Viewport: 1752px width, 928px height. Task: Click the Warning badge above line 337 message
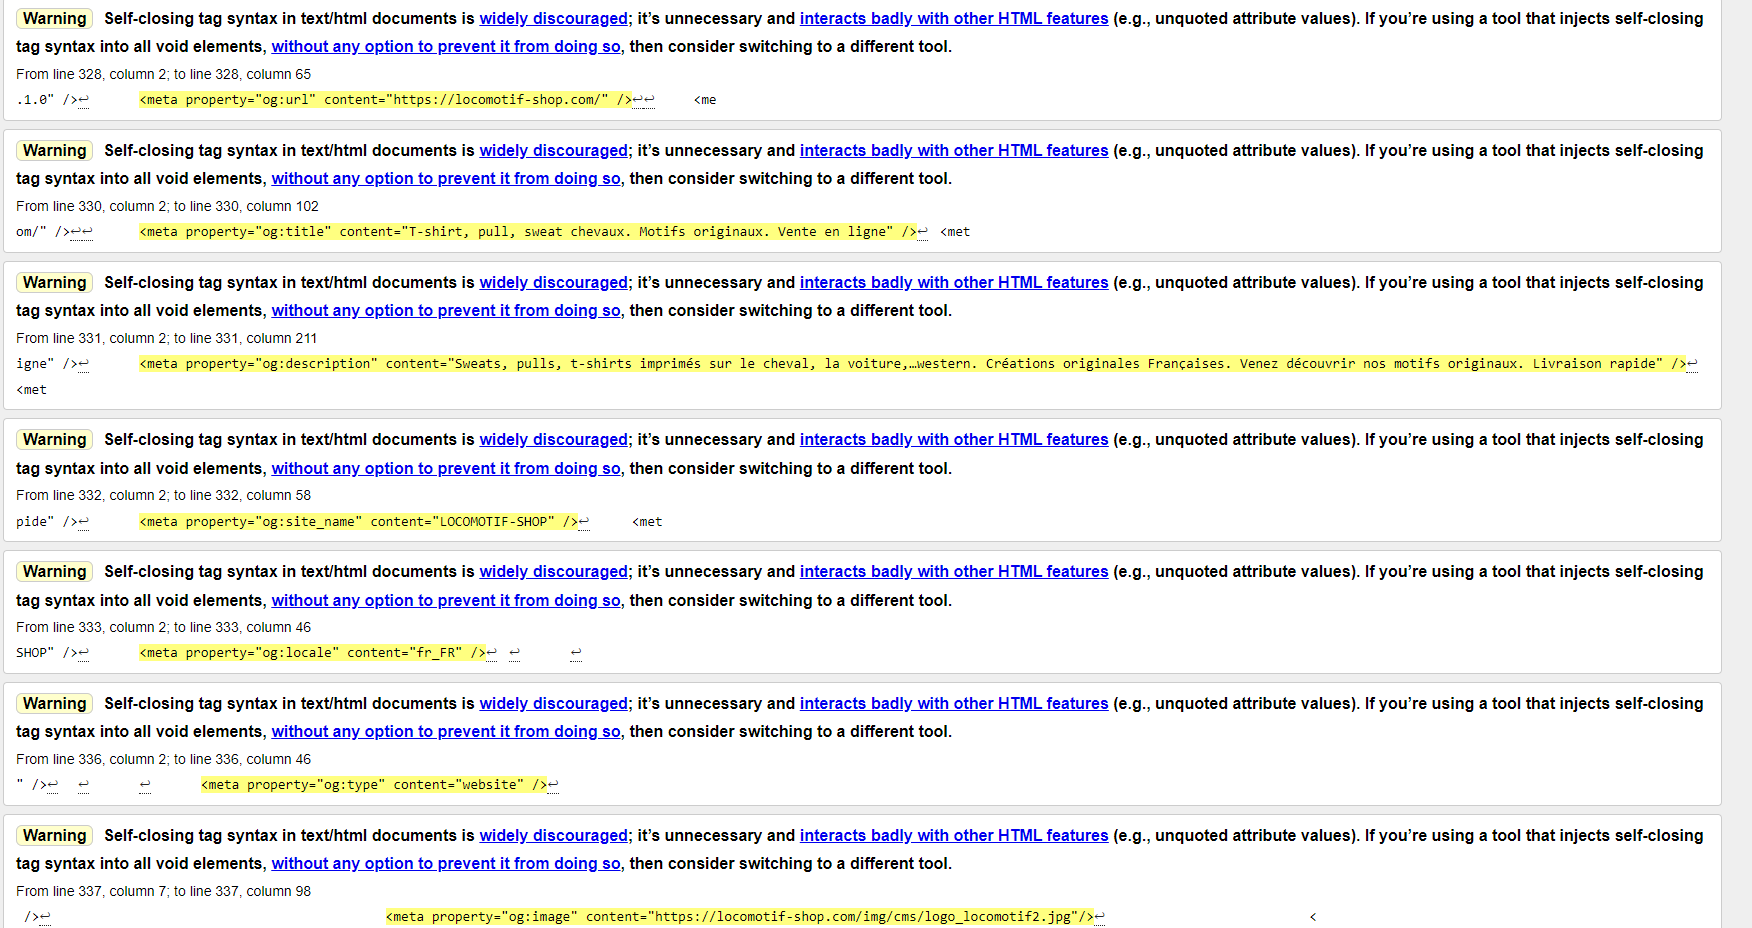55,836
